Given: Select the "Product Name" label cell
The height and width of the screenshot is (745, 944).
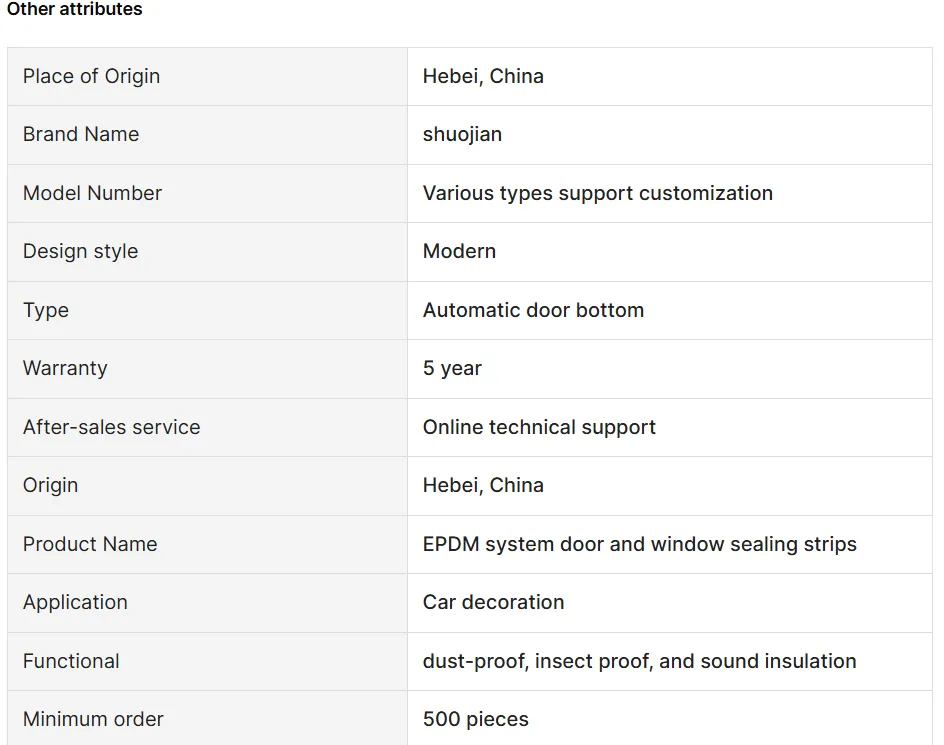Looking at the screenshot, I should (x=90, y=544).
